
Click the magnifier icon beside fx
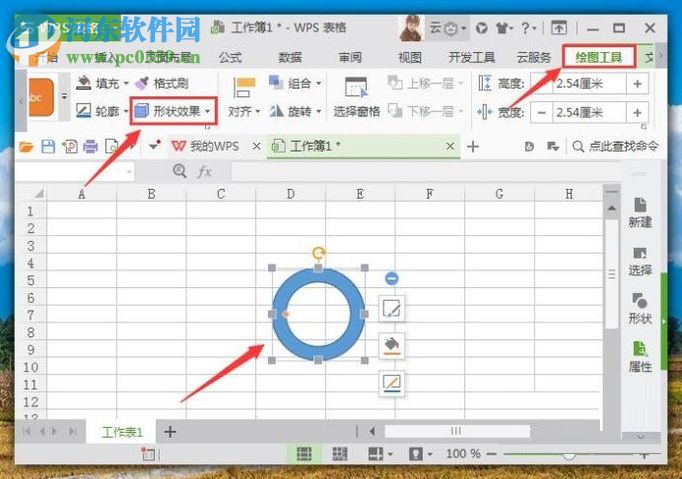tap(180, 171)
